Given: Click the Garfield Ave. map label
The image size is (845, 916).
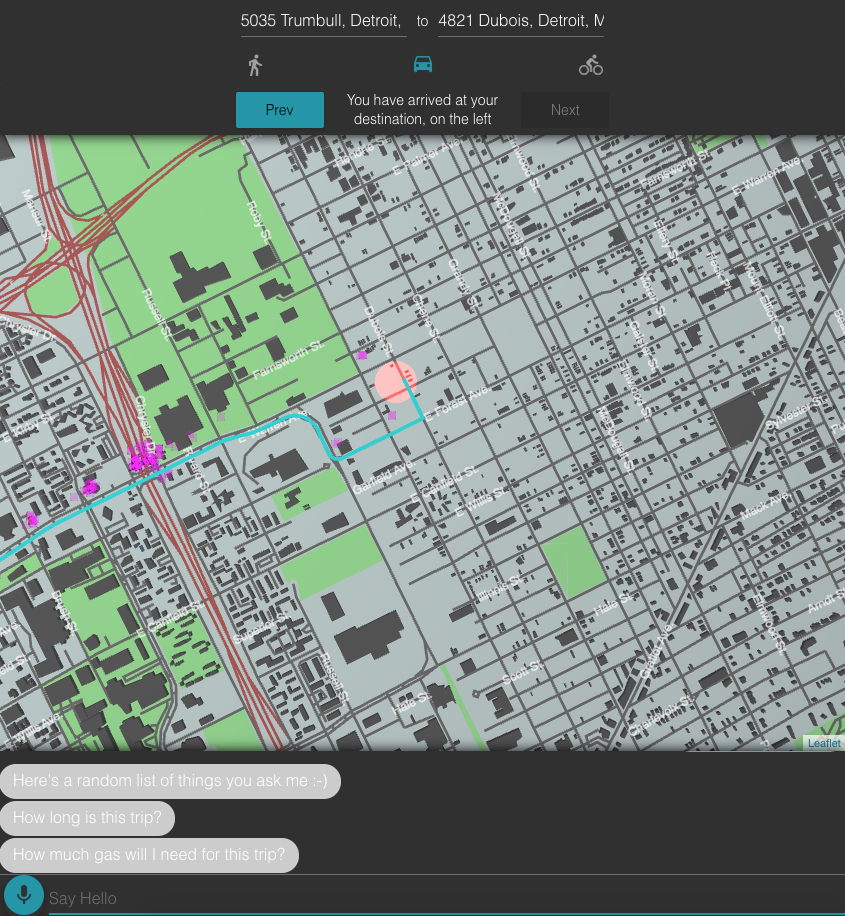Looking at the screenshot, I should 383,477.
